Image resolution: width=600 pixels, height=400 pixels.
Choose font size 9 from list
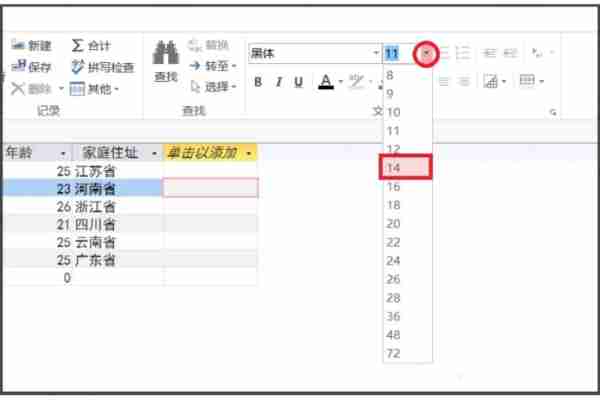pos(408,93)
